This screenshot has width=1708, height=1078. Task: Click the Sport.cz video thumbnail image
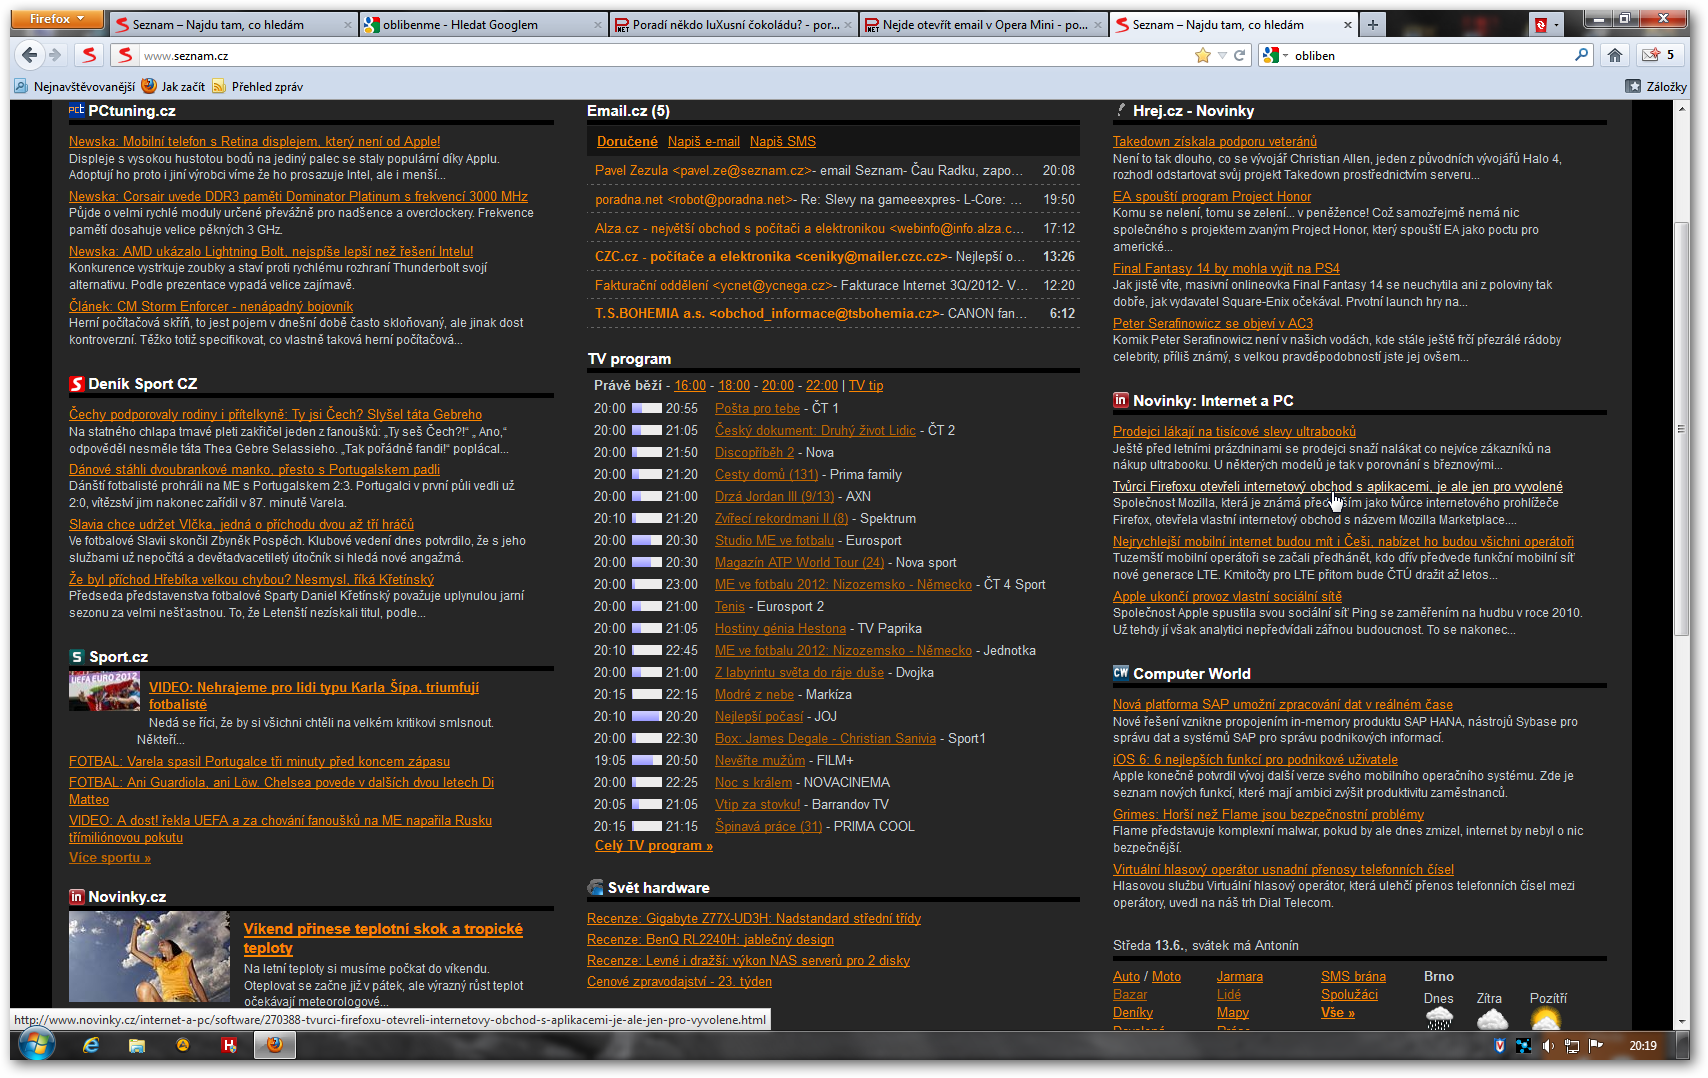point(105,691)
